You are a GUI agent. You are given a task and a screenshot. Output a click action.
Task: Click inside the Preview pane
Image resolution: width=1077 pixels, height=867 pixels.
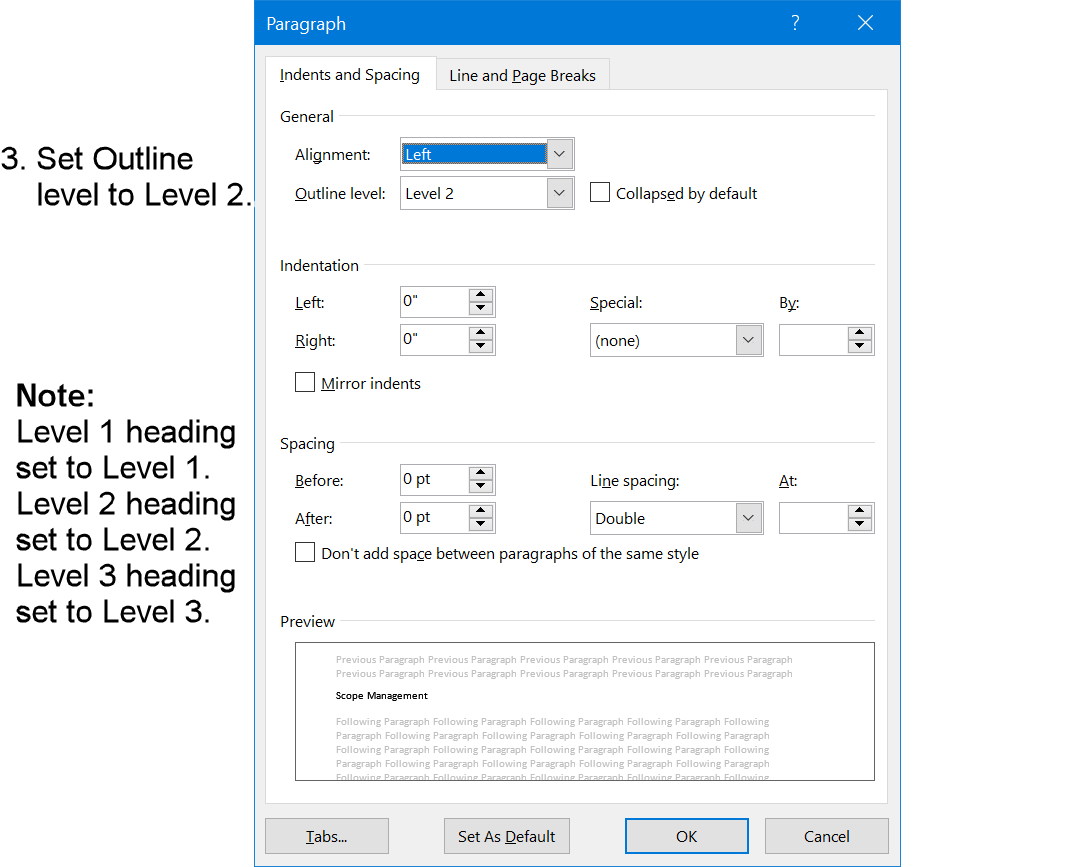pyautogui.click(x=584, y=711)
